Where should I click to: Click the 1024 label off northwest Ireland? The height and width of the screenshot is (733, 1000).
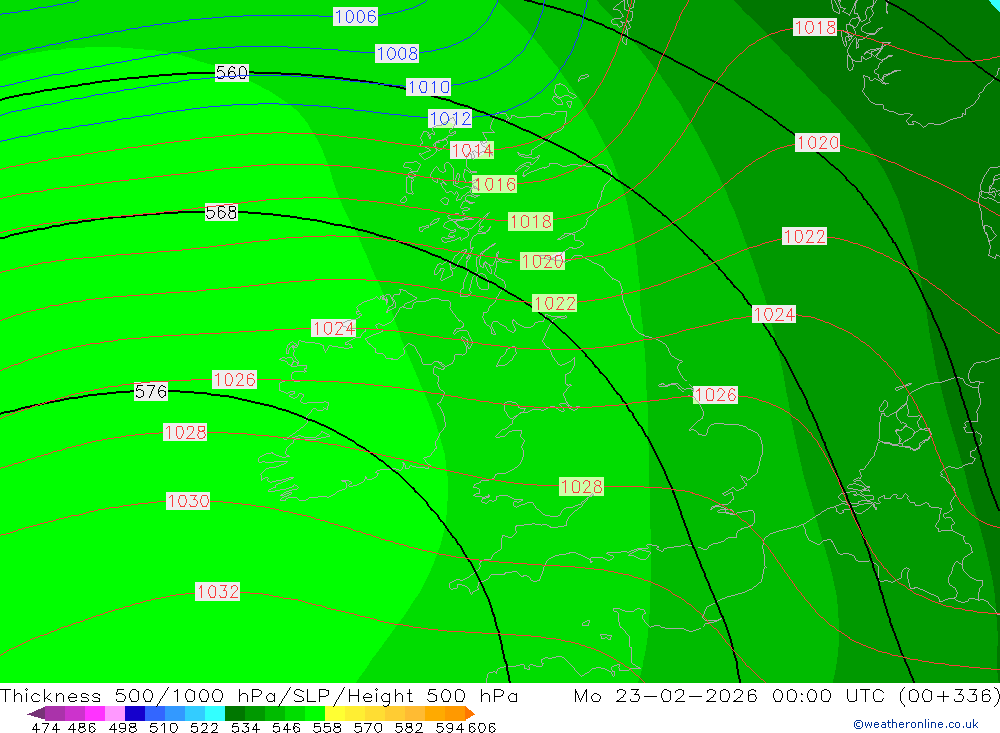(334, 328)
